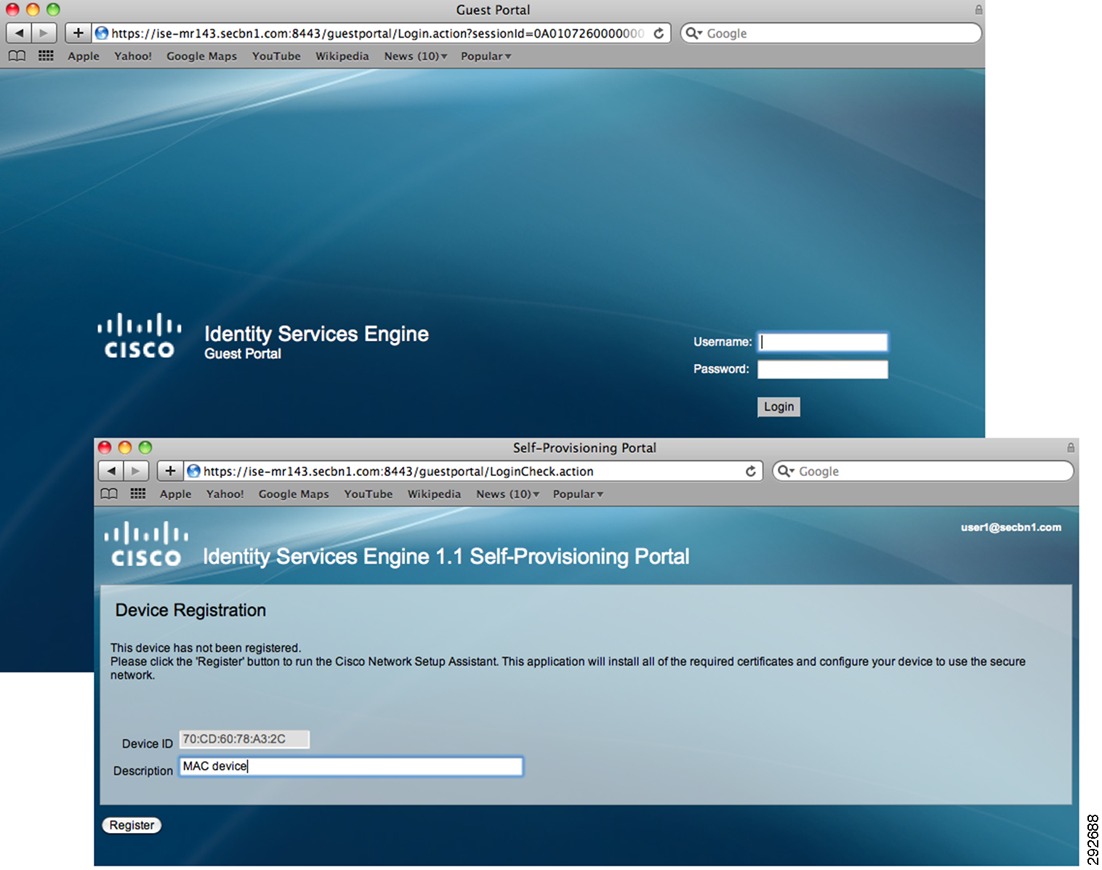Minimize the Guest Portal window
The height and width of the screenshot is (870, 1102).
33,10
